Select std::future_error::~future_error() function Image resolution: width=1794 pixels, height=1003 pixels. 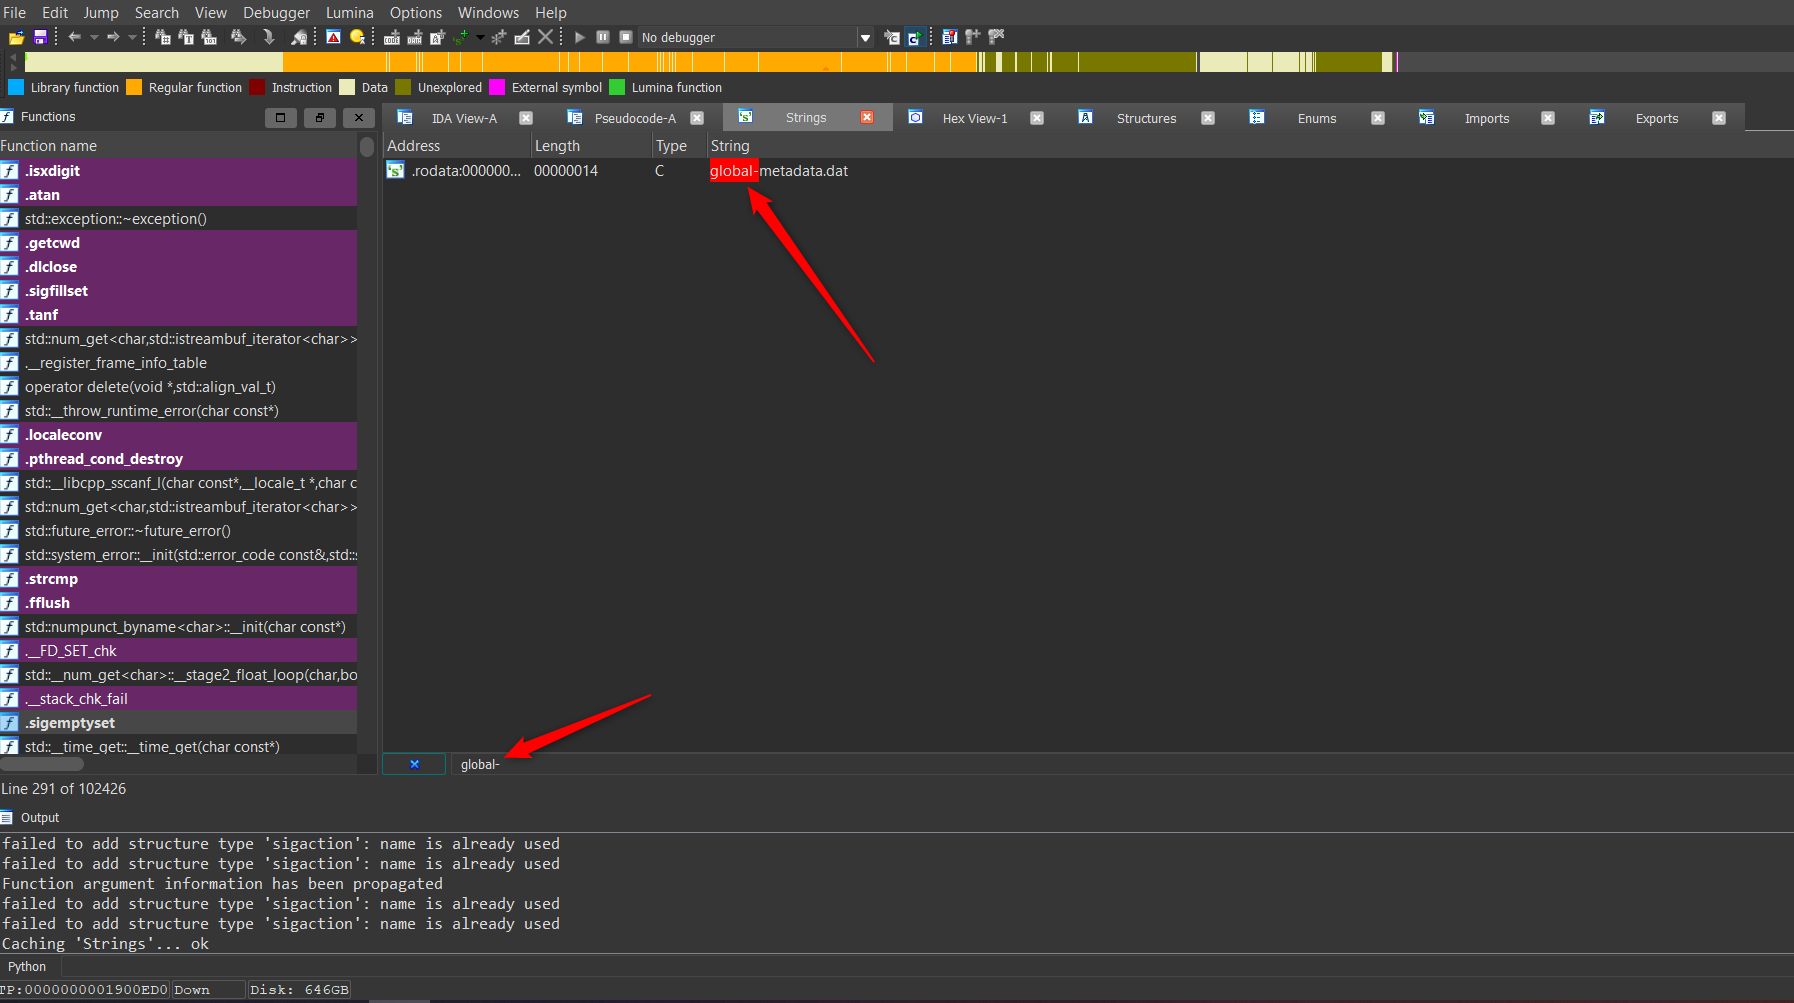(x=178, y=531)
